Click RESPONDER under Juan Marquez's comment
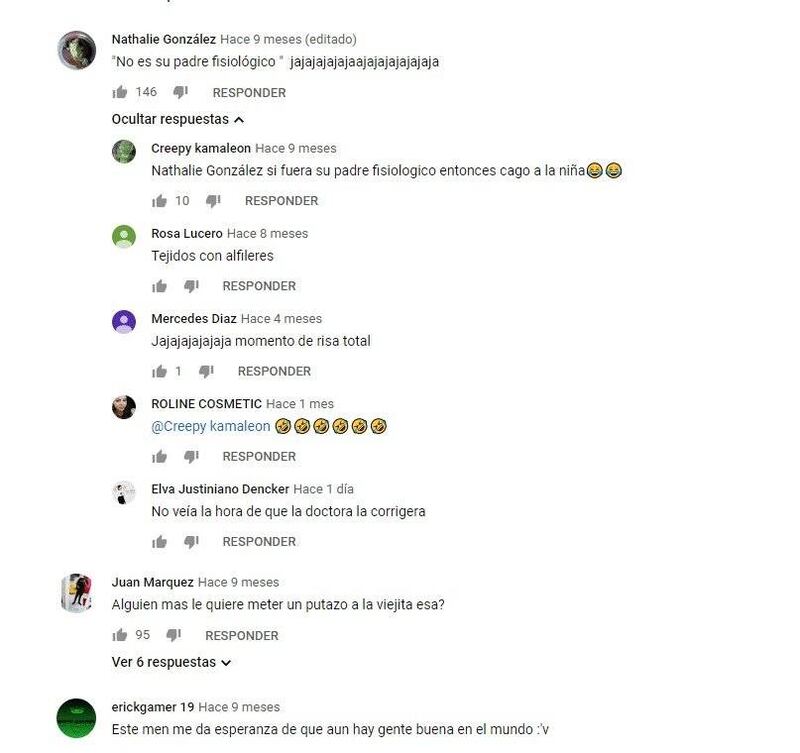 (x=242, y=636)
